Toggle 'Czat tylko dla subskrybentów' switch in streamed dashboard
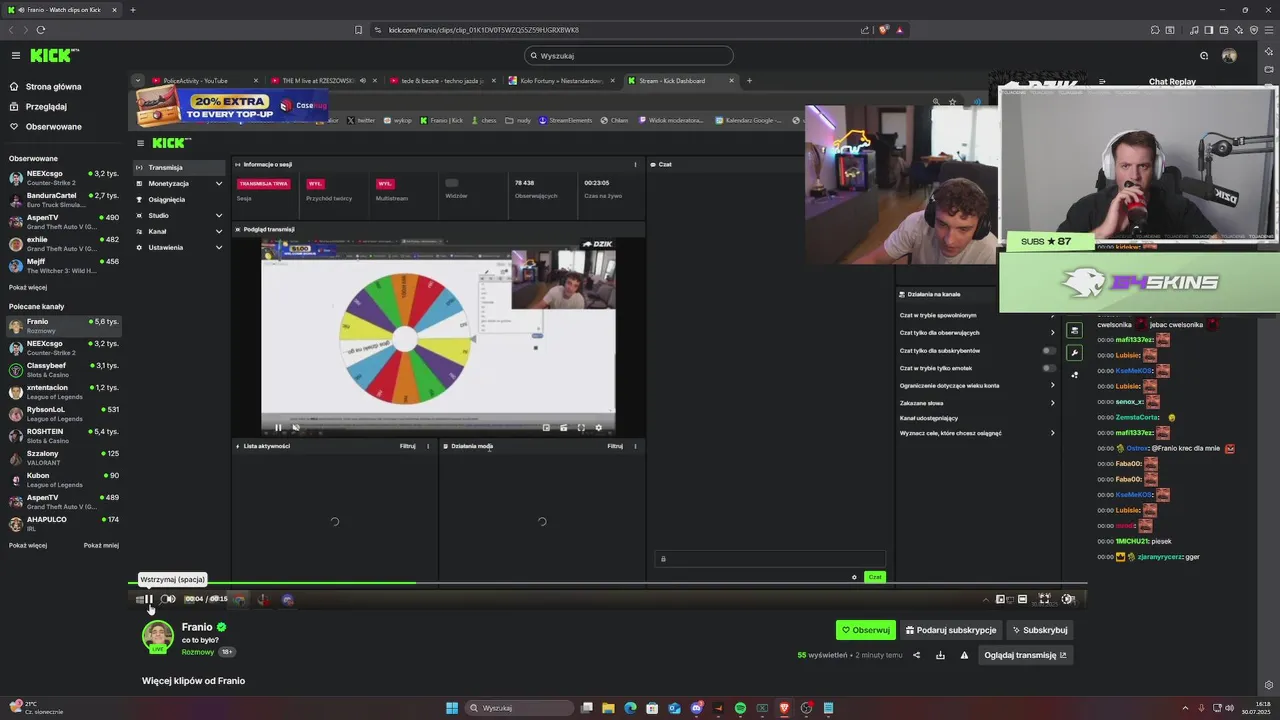1280x720 pixels. click(x=1048, y=351)
